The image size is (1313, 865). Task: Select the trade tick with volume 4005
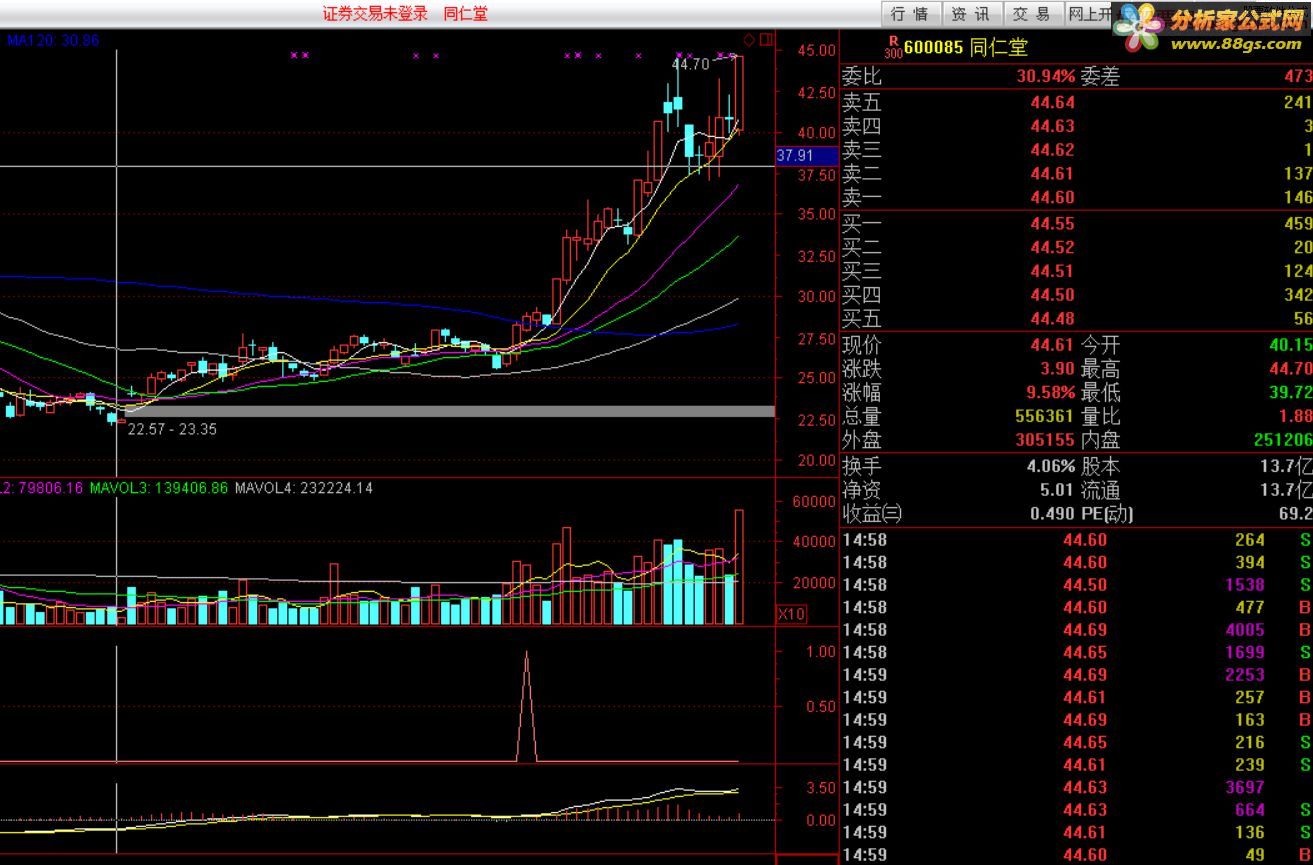coord(1077,630)
